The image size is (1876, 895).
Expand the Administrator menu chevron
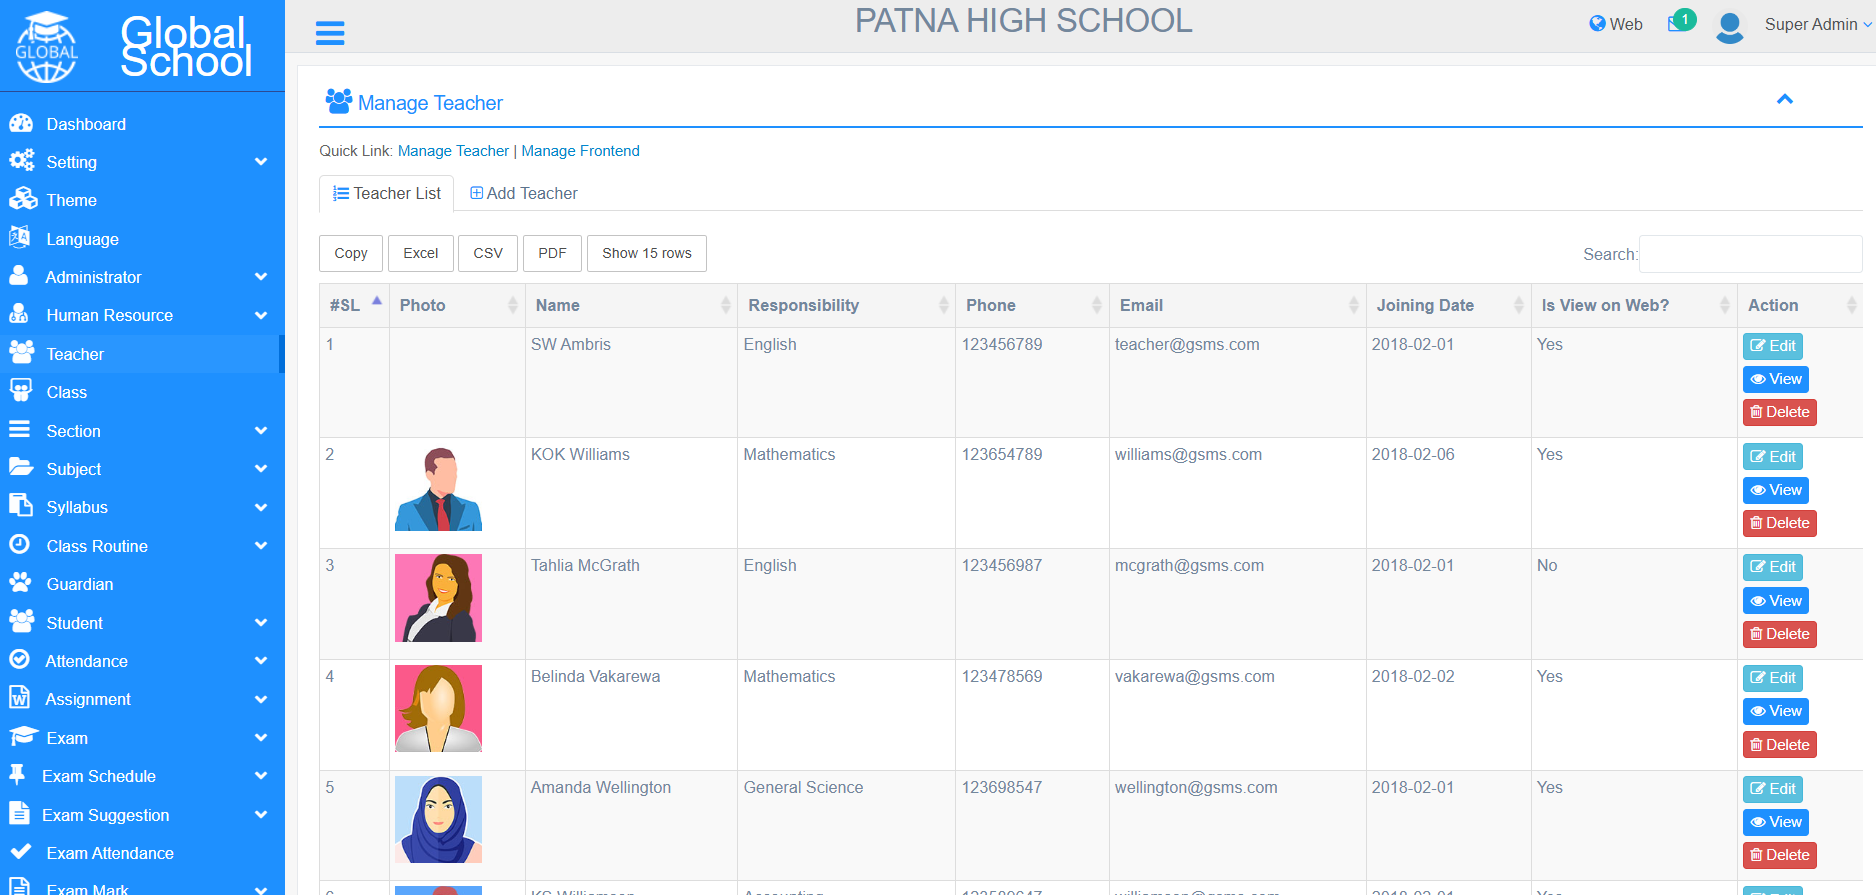click(x=261, y=277)
